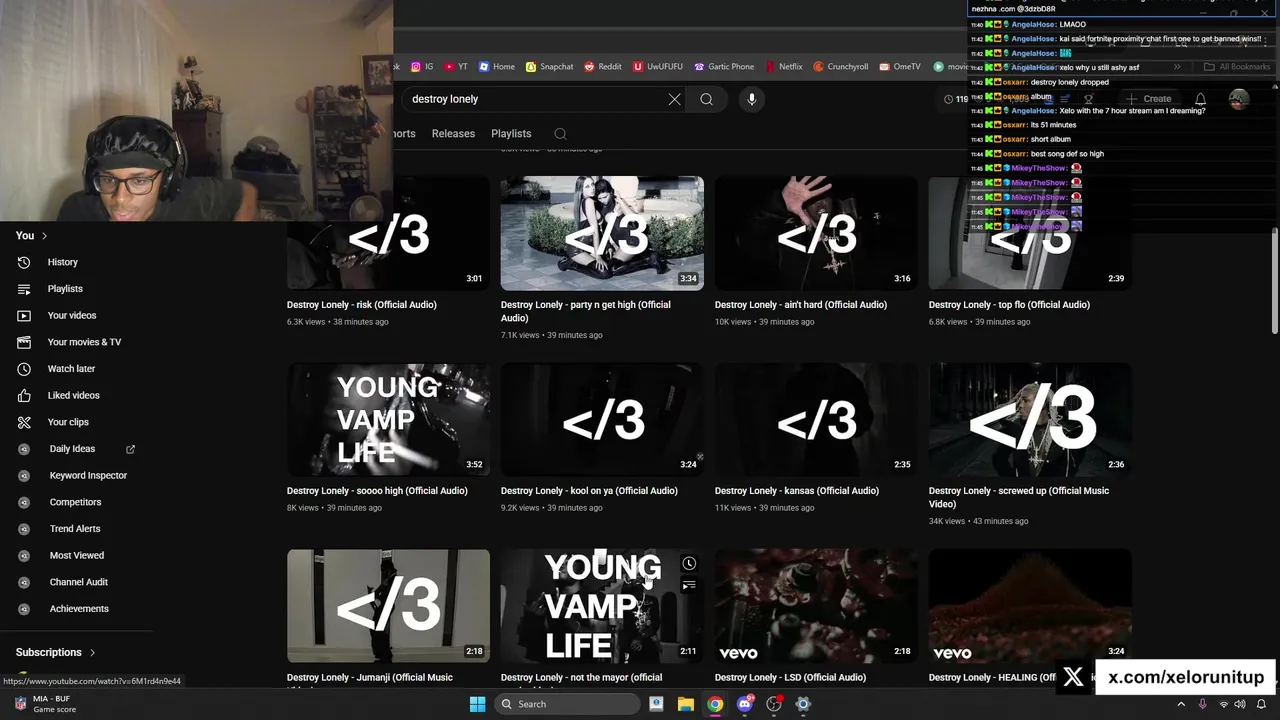Open 'top flo (Official Audio)' title
Image resolution: width=1280 pixels, height=720 pixels.
coord(1009,305)
